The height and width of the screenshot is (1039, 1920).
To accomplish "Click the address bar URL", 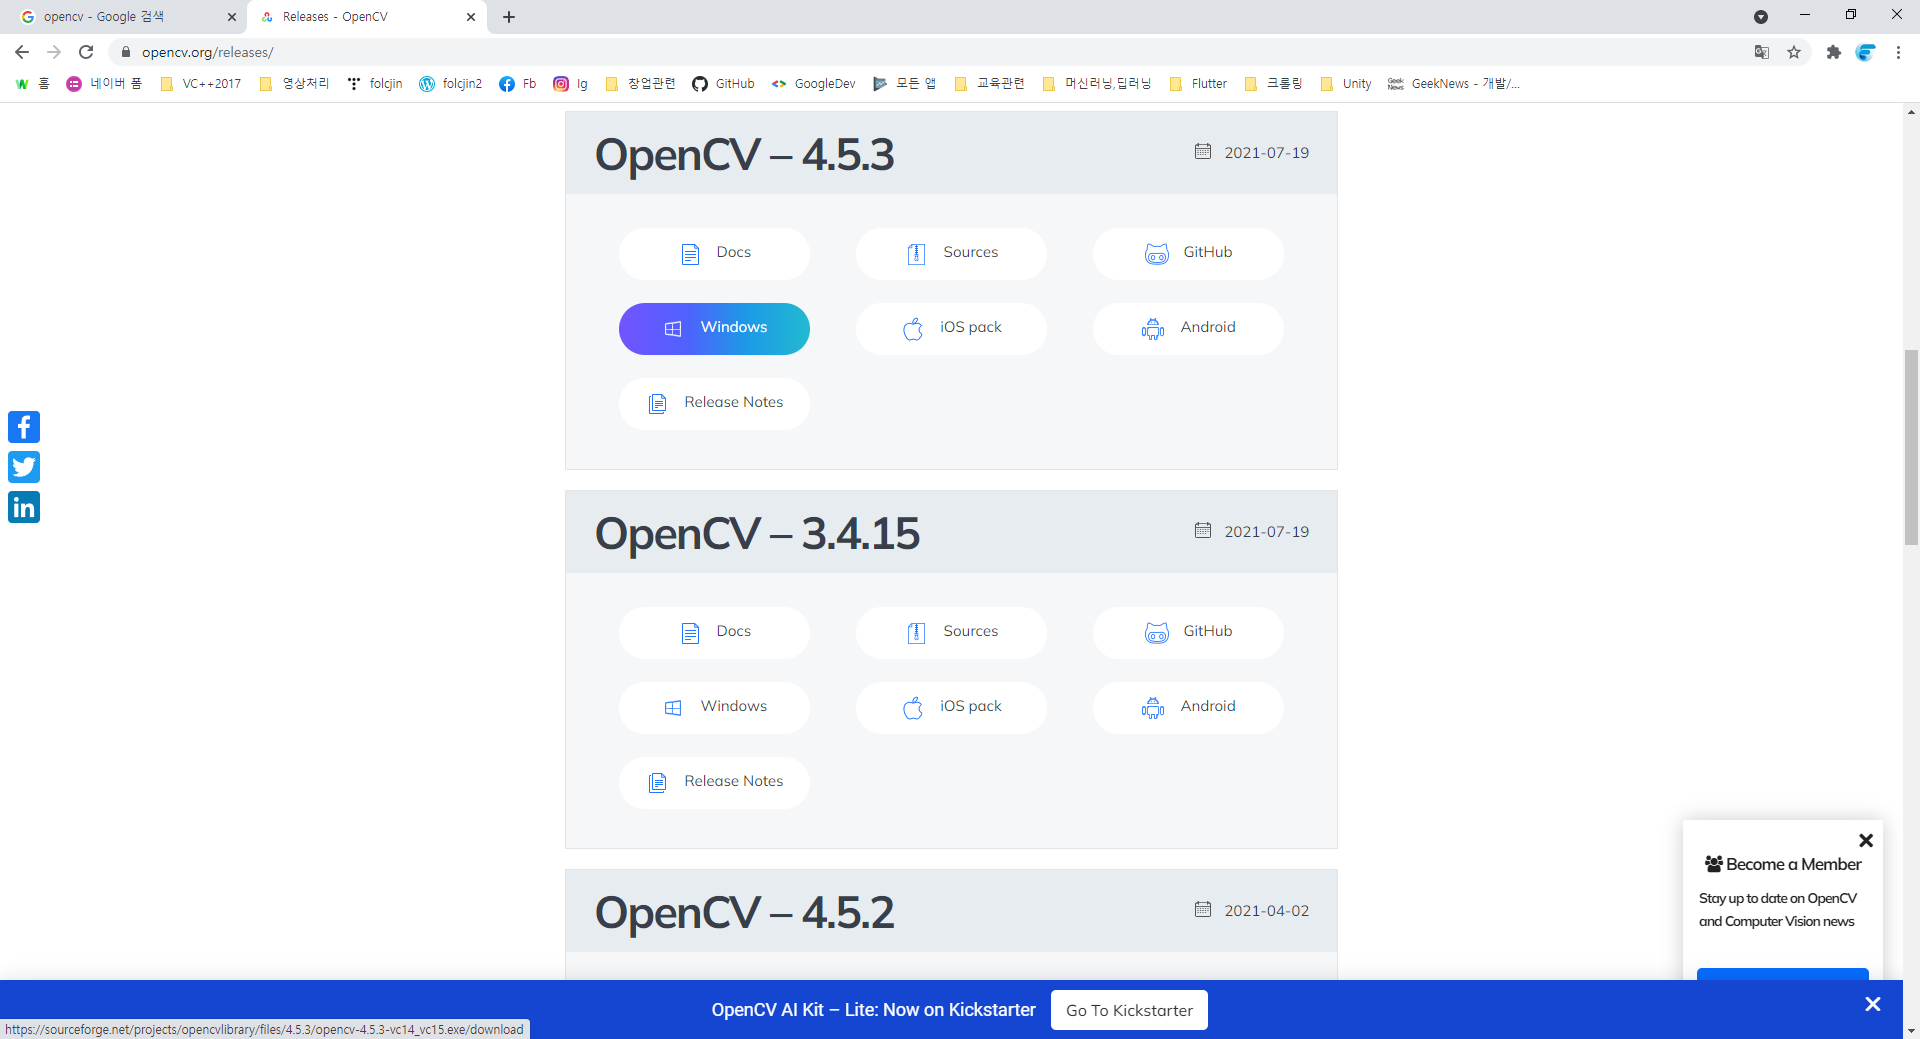I will tap(208, 52).
